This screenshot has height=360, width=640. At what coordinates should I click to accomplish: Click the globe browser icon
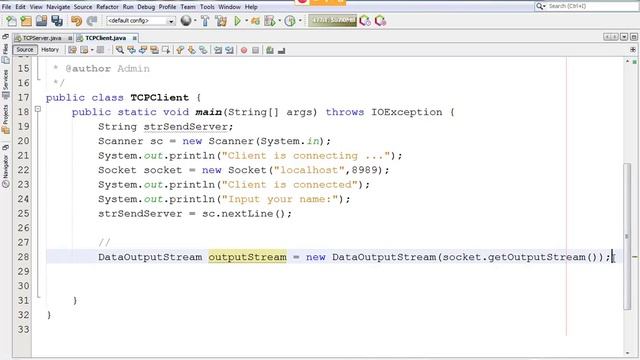(186, 20)
